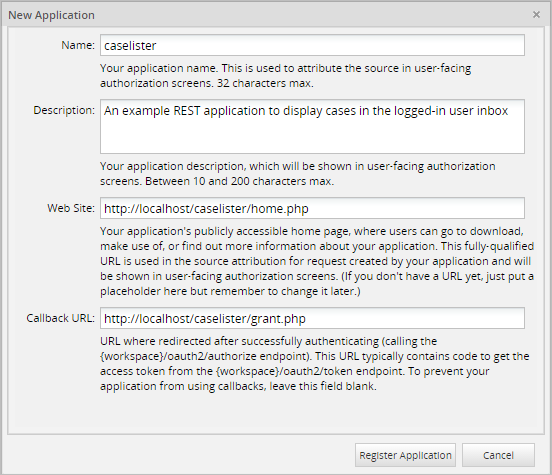Image resolution: width=552 pixels, height=475 pixels.
Task: Click the Web Site URL input field
Action: click(x=312, y=208)
